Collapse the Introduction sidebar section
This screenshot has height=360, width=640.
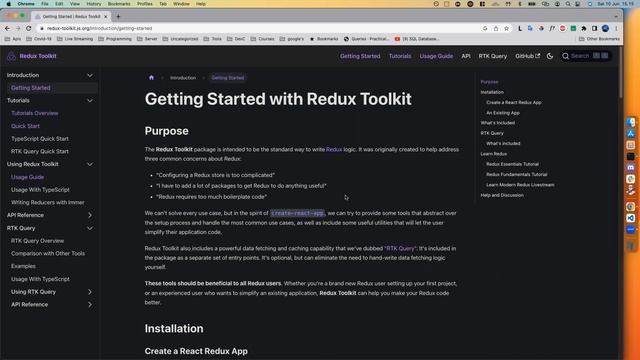(90, 75)
